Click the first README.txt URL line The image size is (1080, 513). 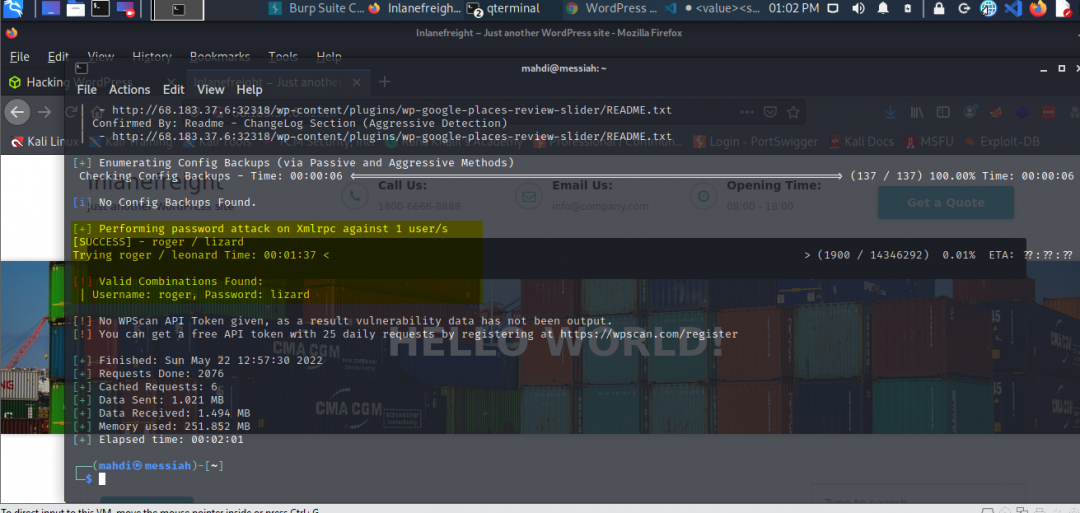pyautogui.click(x=391, y=110)
